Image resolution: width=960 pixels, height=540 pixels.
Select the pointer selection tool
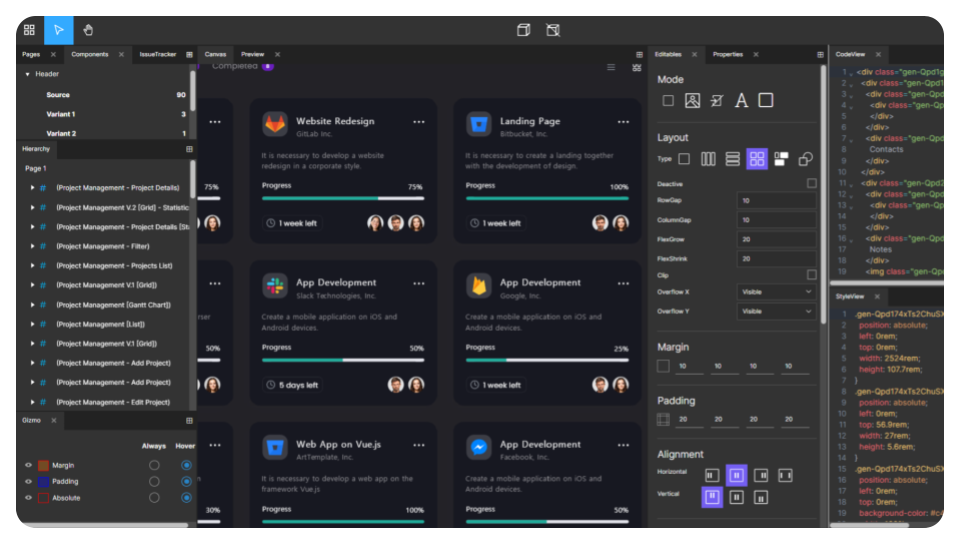(59, 30)
